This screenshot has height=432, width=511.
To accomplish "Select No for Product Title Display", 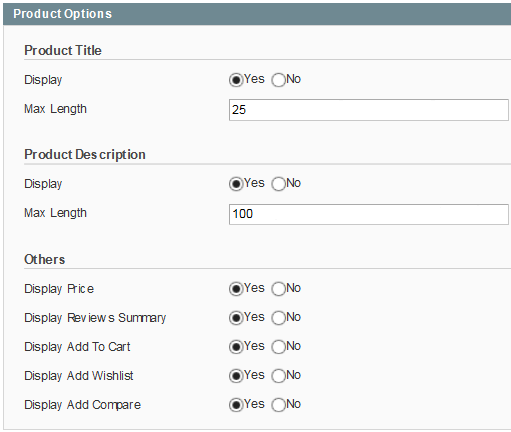I will 278,80.
